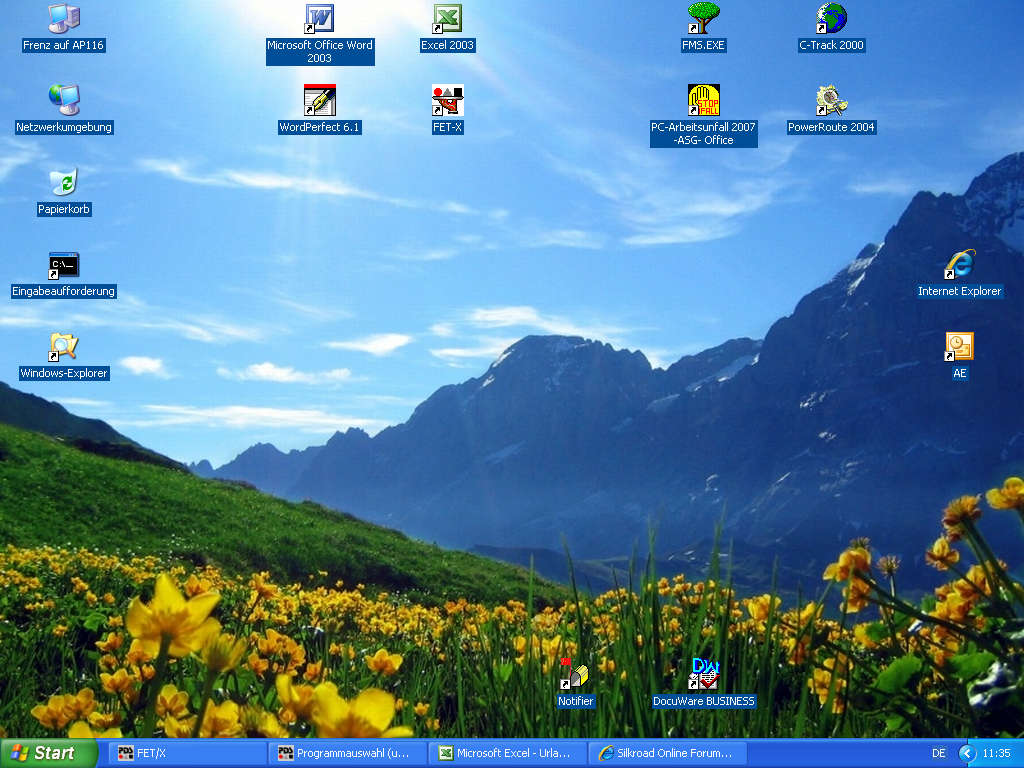Click the DE language indicator
The image size is (1024, 768).
pyautogui.click(x=939, y=753)
